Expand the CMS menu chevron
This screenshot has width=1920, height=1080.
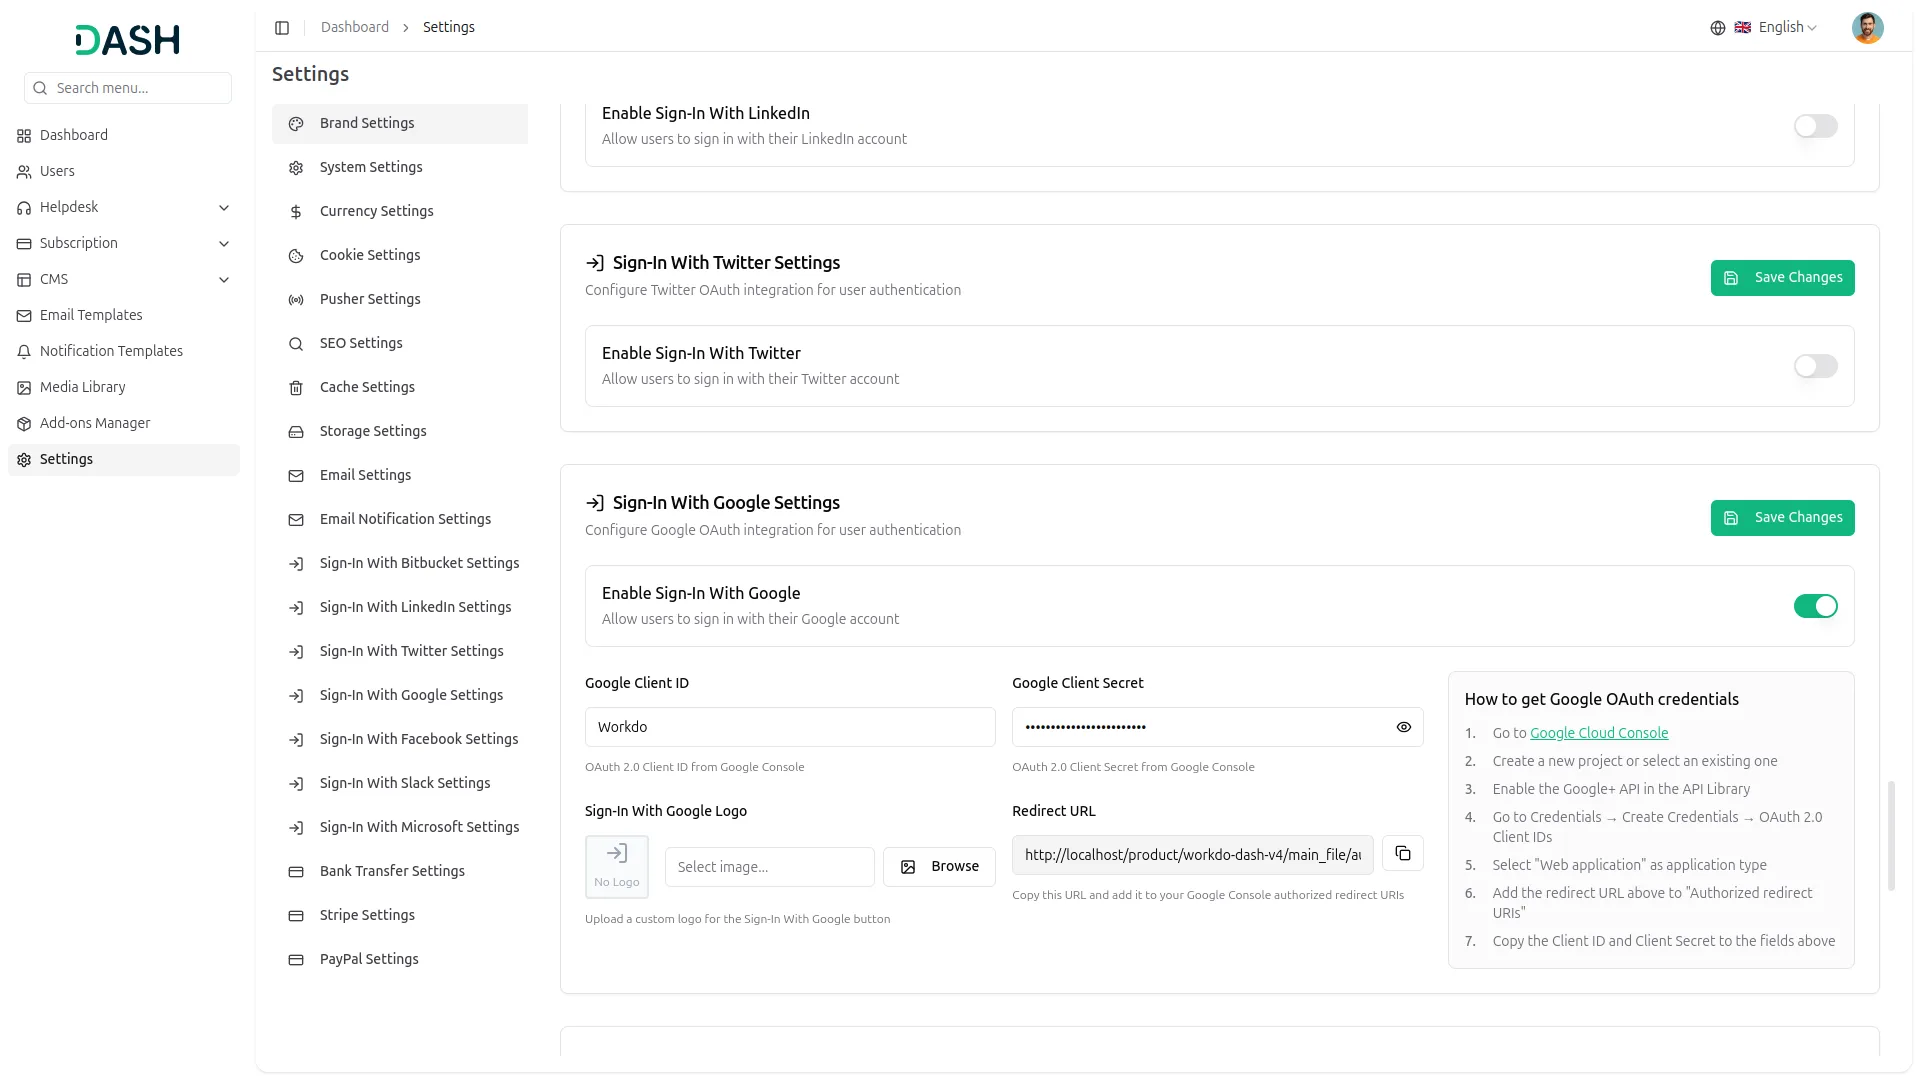point(224,280)
